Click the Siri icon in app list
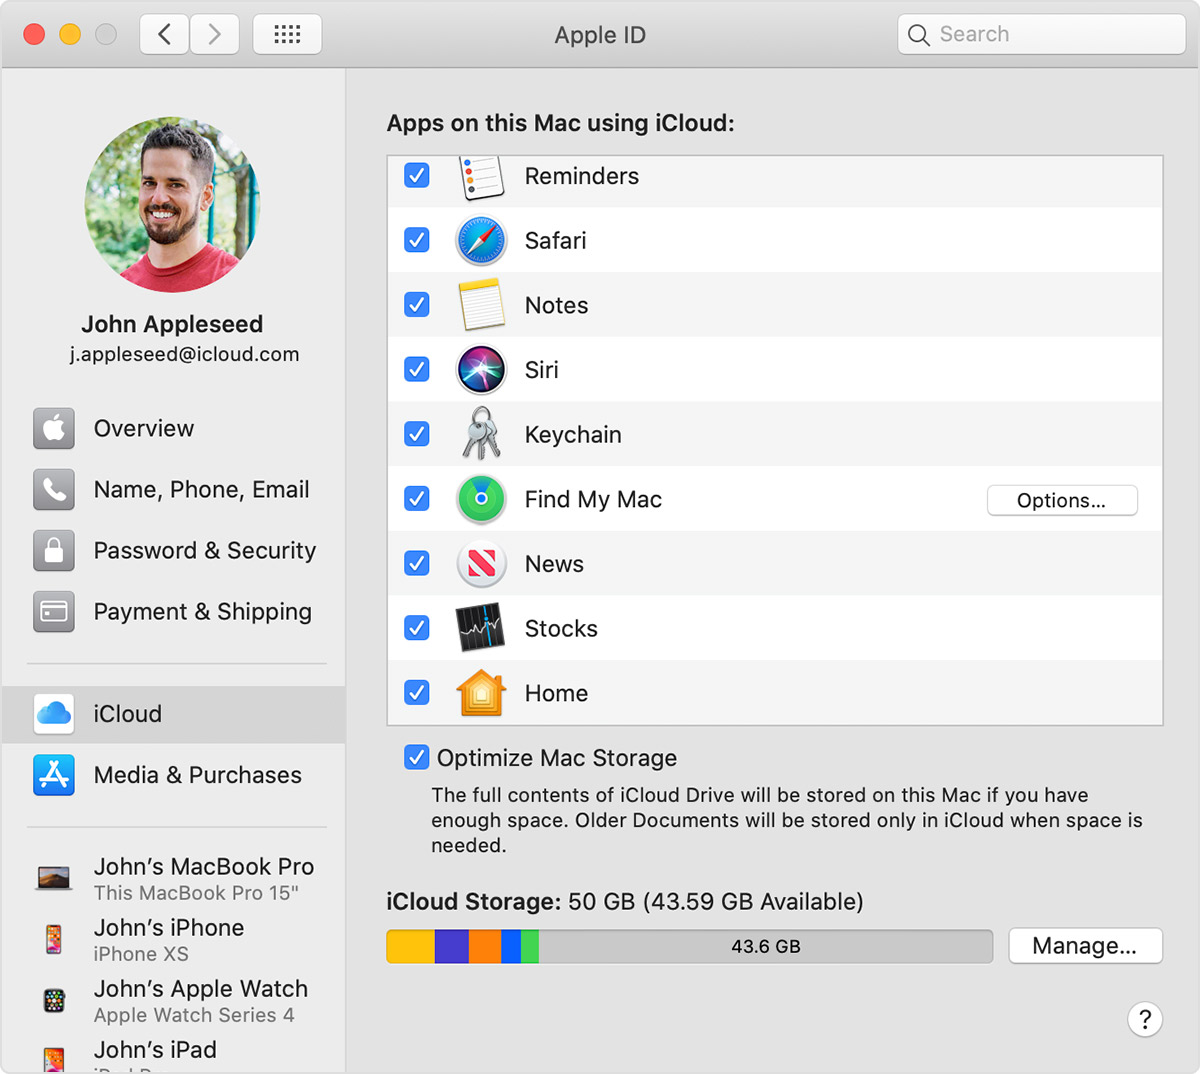The height and width of the screenshot is (1074, 1200). click(x=481, y=370)
